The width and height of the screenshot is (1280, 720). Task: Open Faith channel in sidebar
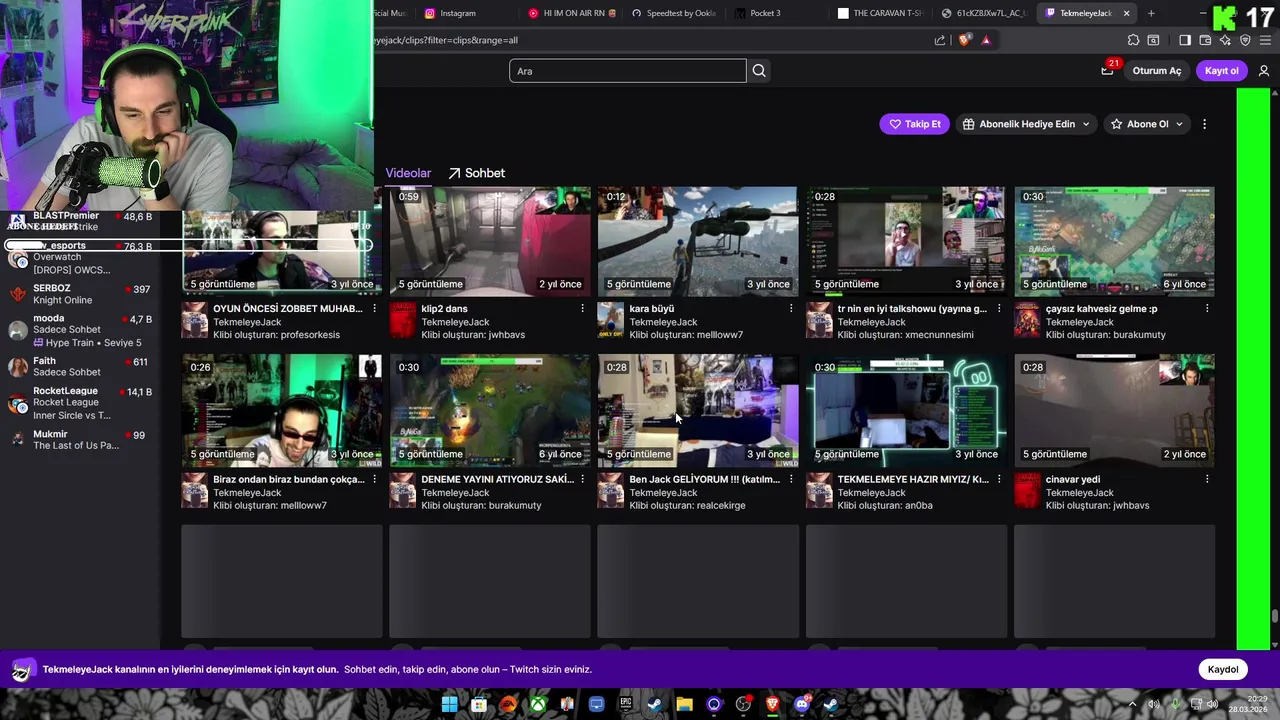80,366
